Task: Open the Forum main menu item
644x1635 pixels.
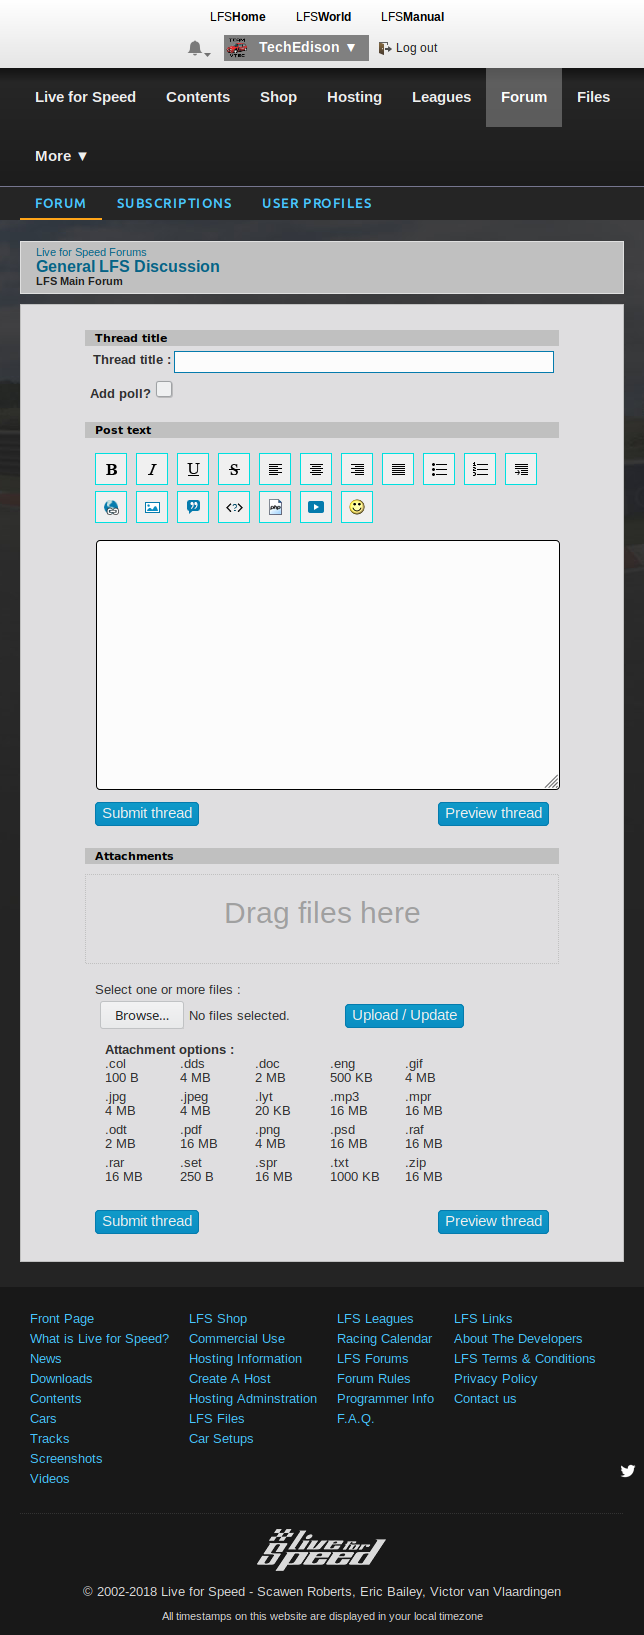Action: 524,97
